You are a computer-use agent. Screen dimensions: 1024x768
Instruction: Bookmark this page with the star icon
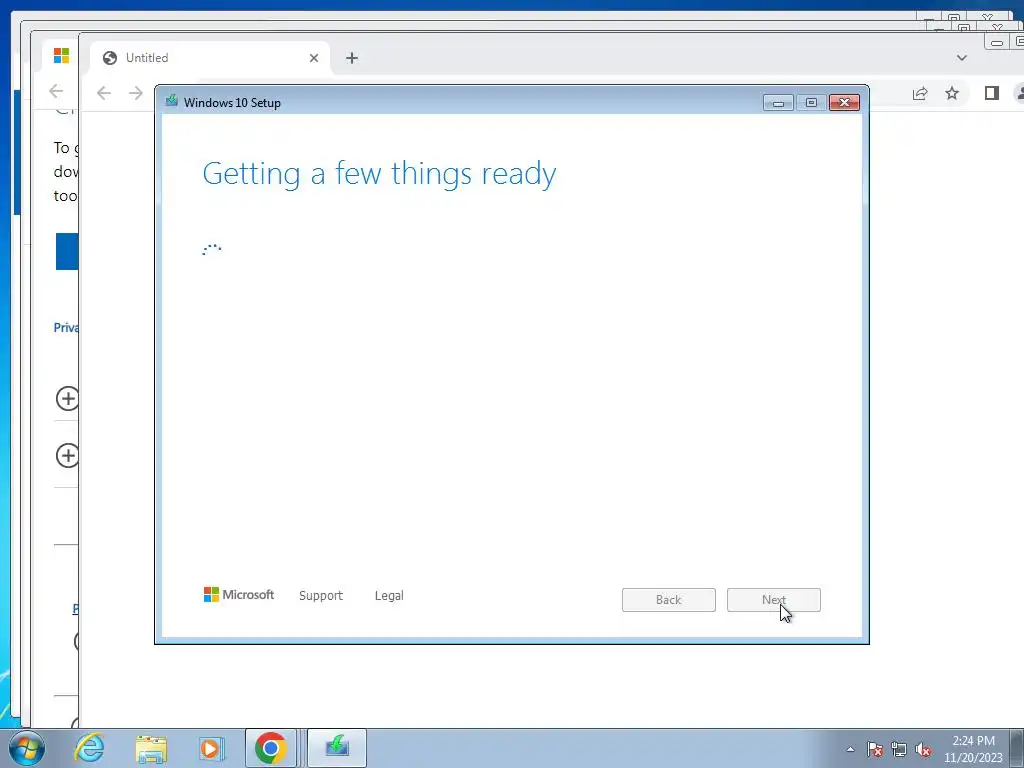point(952,93)
